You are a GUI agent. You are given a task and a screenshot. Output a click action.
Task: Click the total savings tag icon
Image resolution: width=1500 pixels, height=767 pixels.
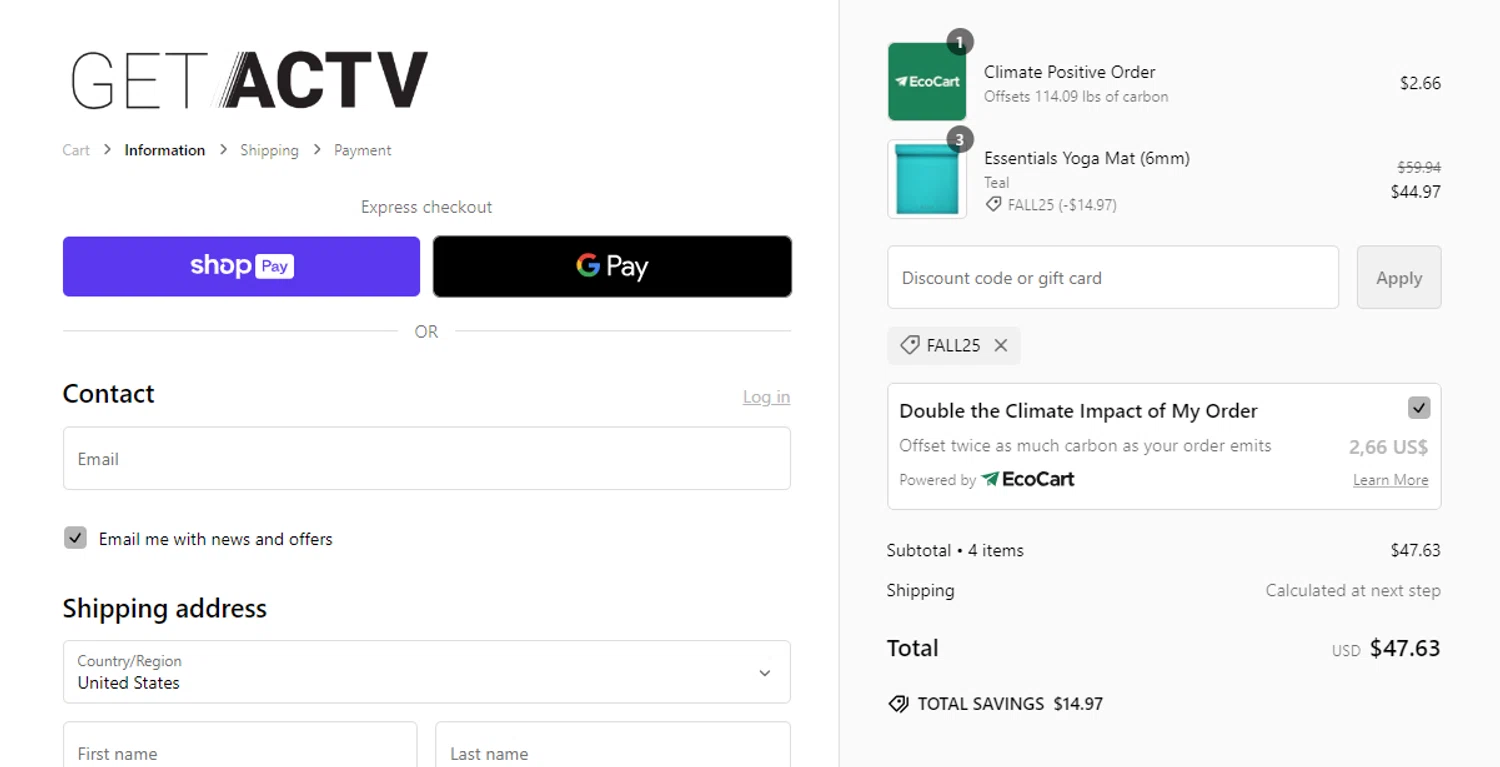tap(898, 704)
